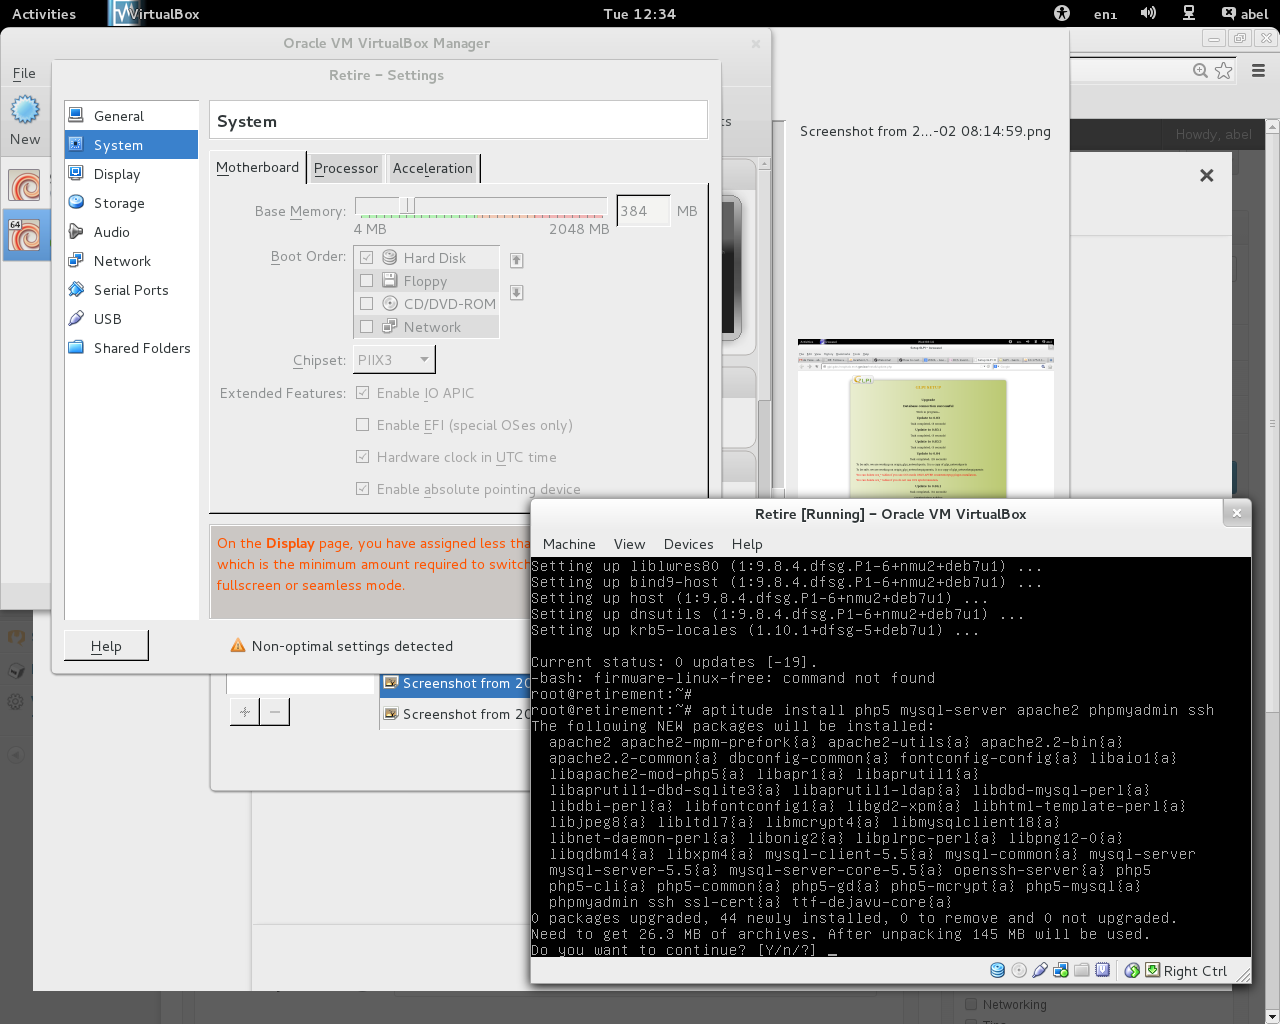The width and height of the screenshot is (1280, 1024).
Task: Toggle Hard Disk boot order checkbox
Action: coord(366,258)
